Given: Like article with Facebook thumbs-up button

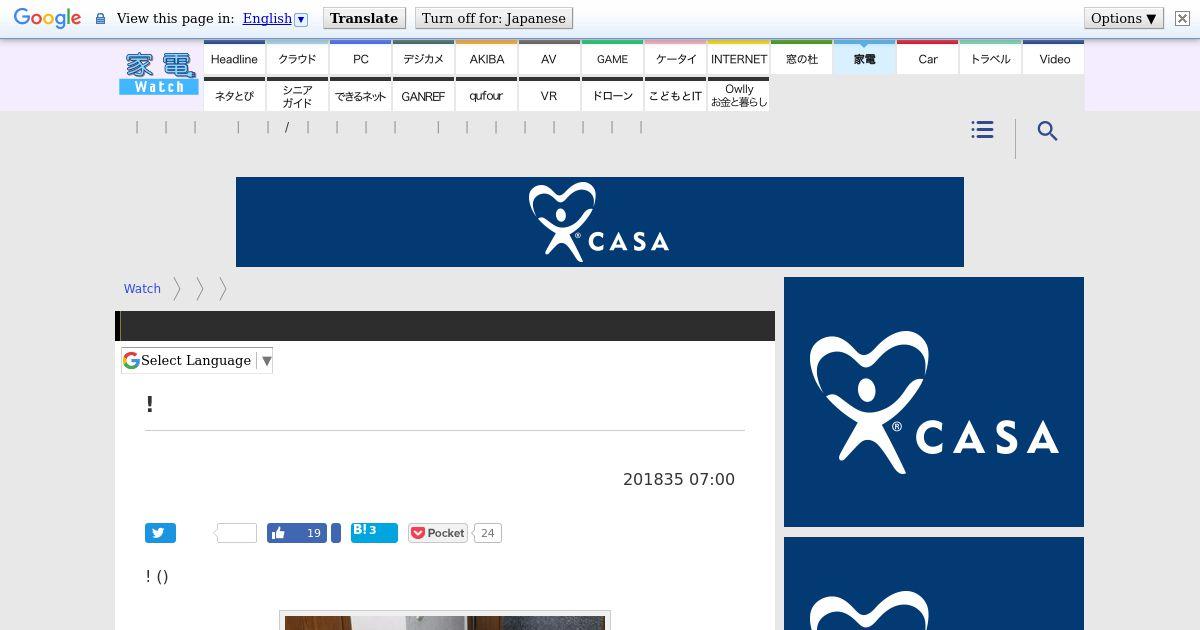Looking at the screenshot, I should click(x=297, y=533).
